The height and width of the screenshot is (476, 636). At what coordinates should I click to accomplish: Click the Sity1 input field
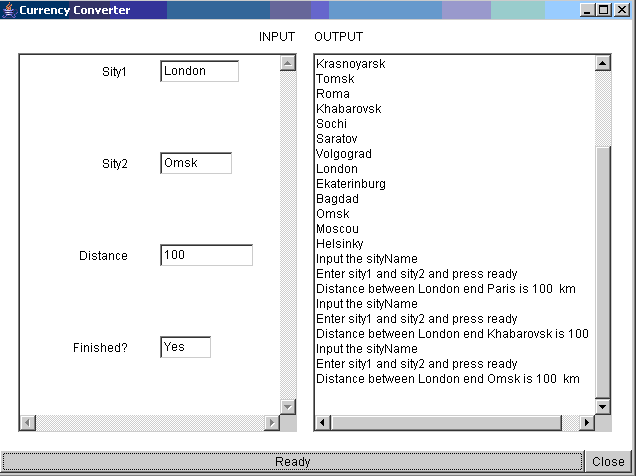click(x=199, y=71)
